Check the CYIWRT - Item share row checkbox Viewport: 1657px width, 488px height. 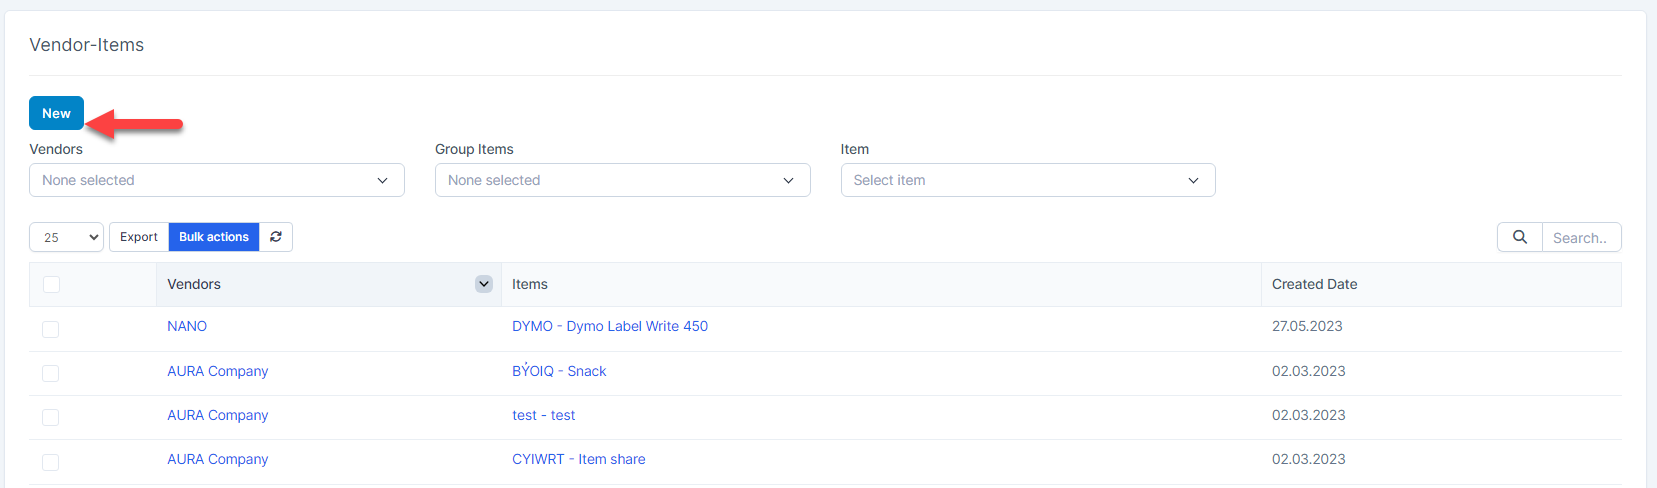[51, 462]
